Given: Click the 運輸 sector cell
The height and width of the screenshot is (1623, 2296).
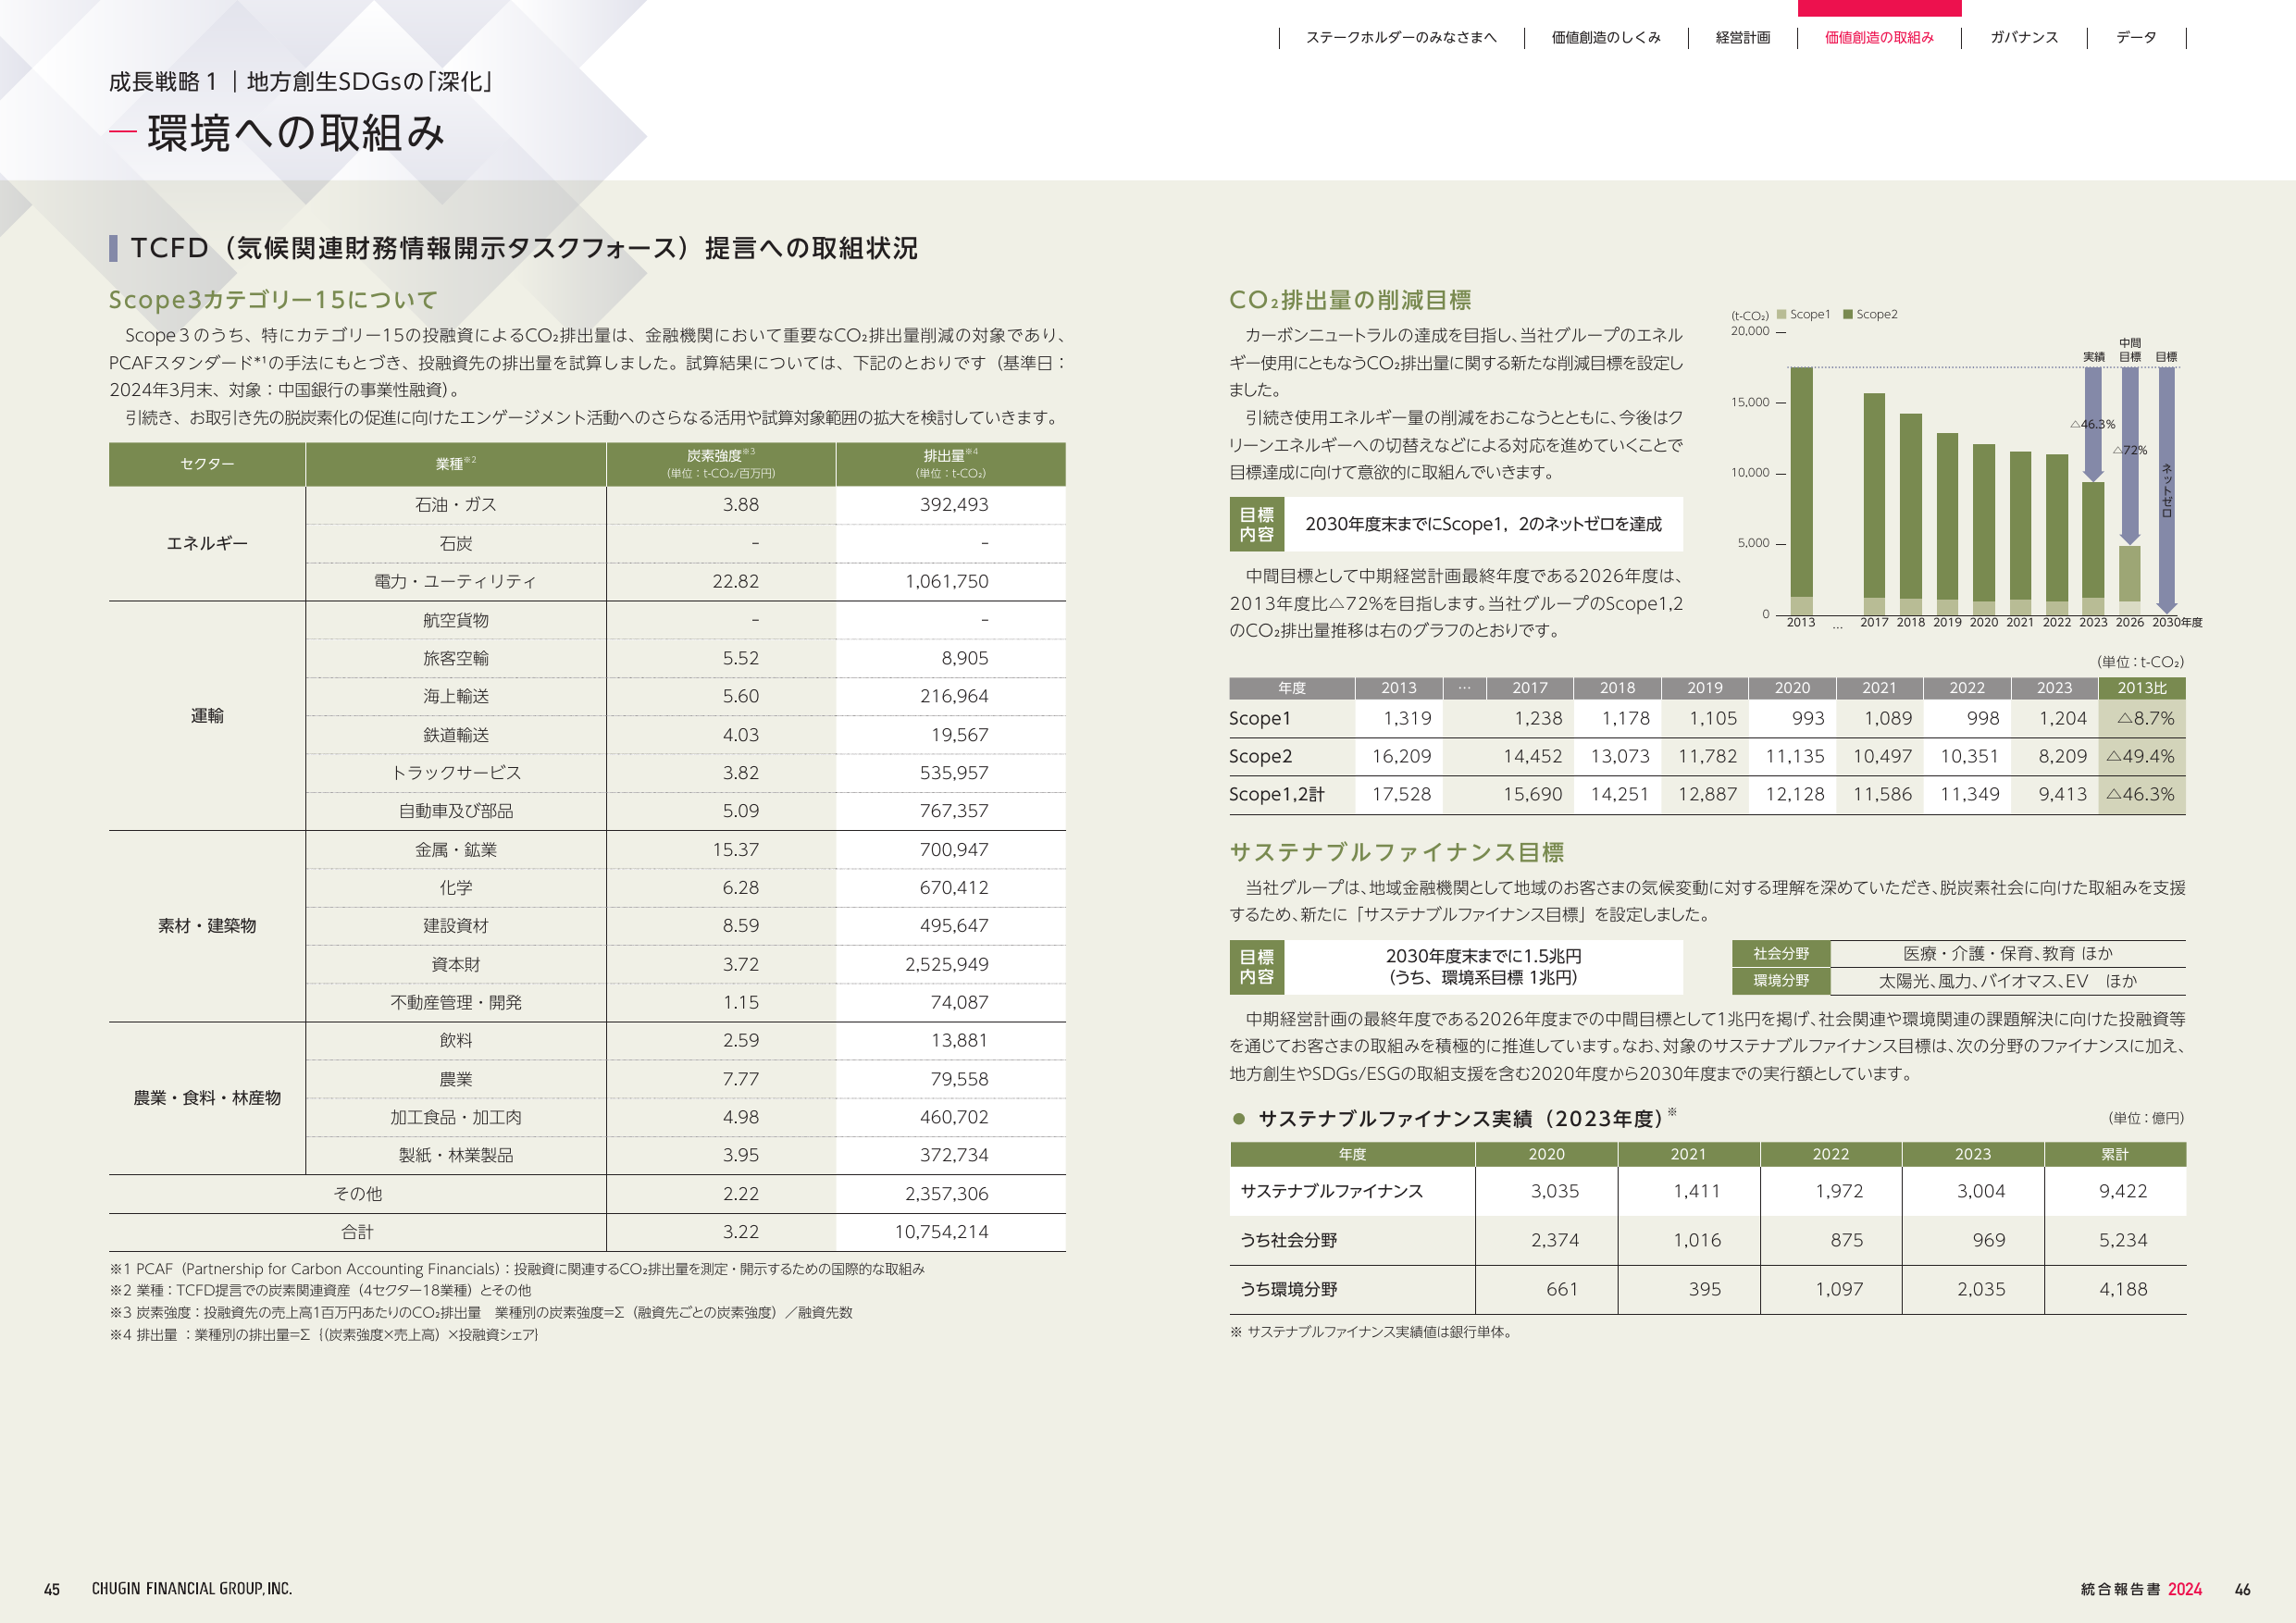Looking at the screenshot, I should [x=207, y=716].
